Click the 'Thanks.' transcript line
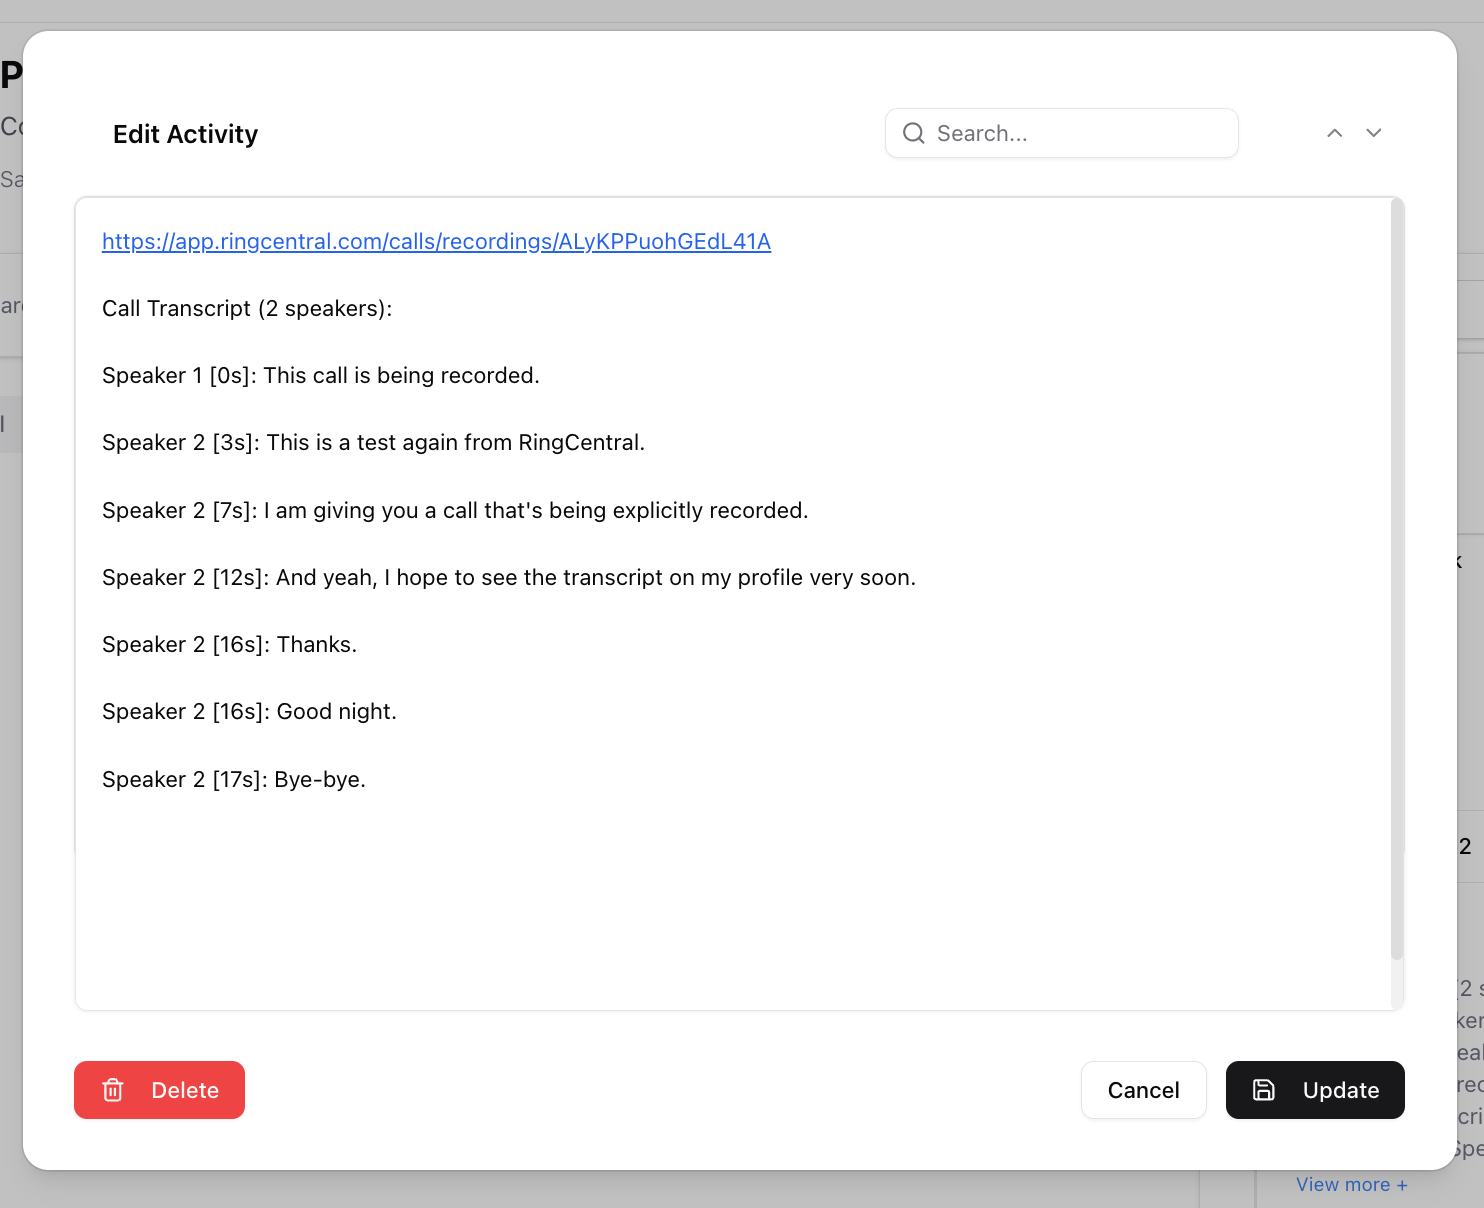This screenshot has height=1208, width=1484. coord(230,645)
